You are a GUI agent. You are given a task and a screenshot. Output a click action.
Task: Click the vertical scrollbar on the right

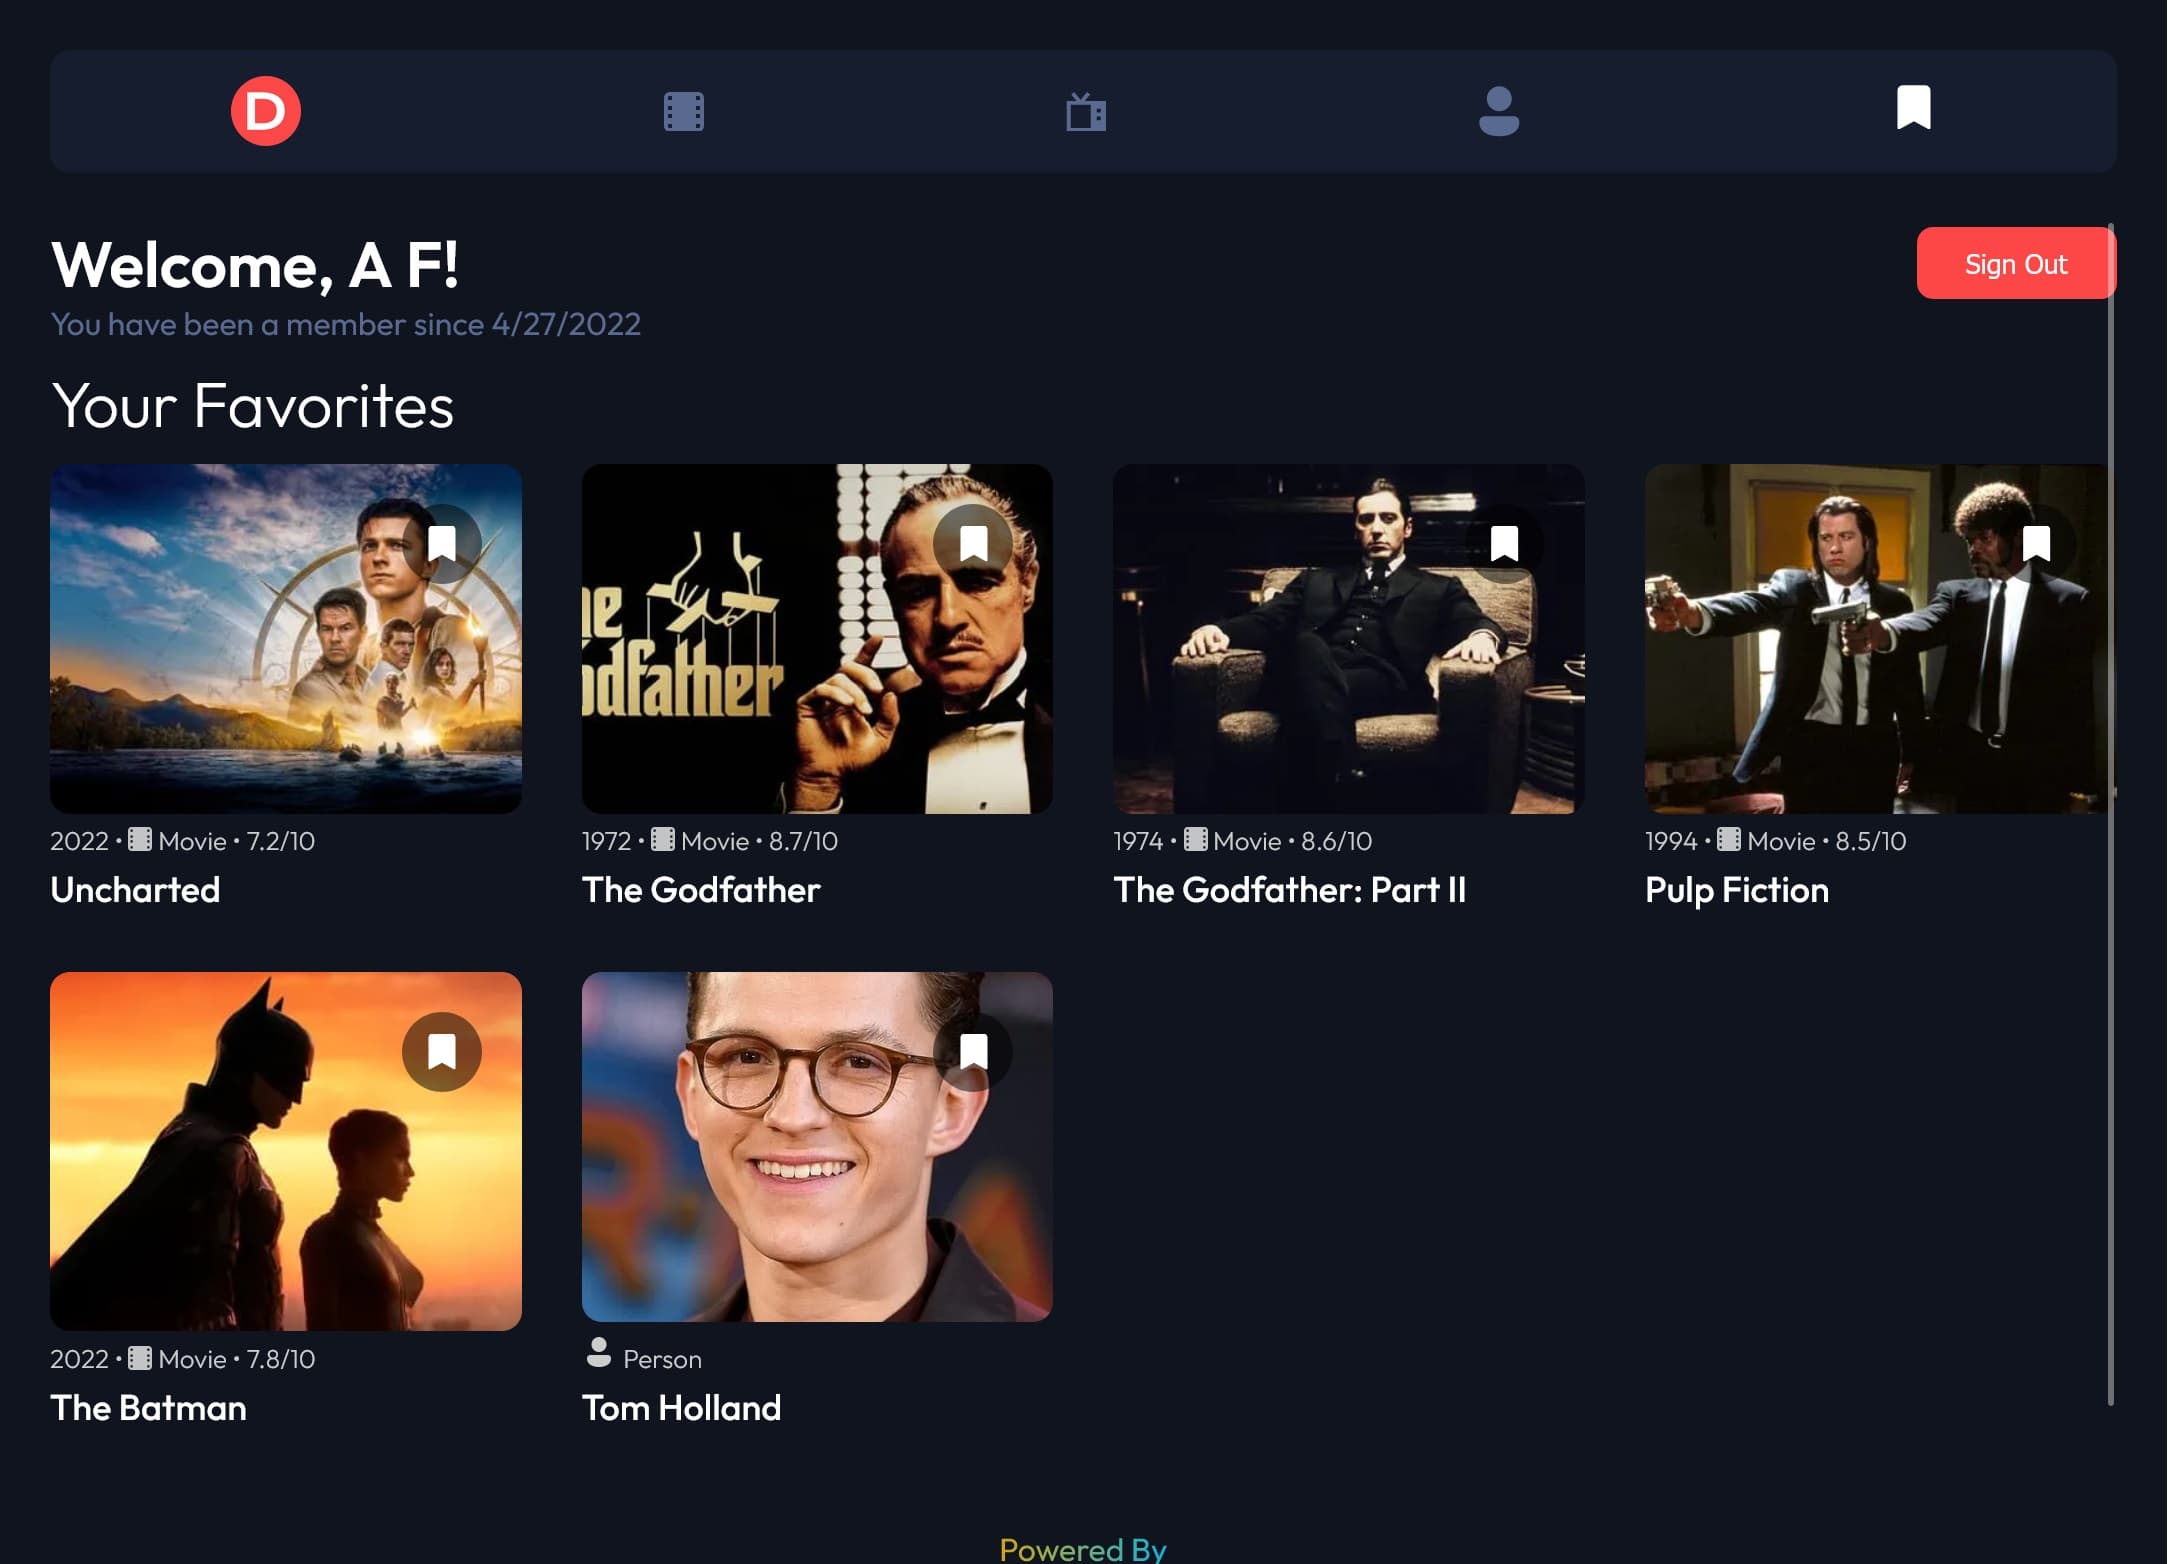click(2110, 815)
